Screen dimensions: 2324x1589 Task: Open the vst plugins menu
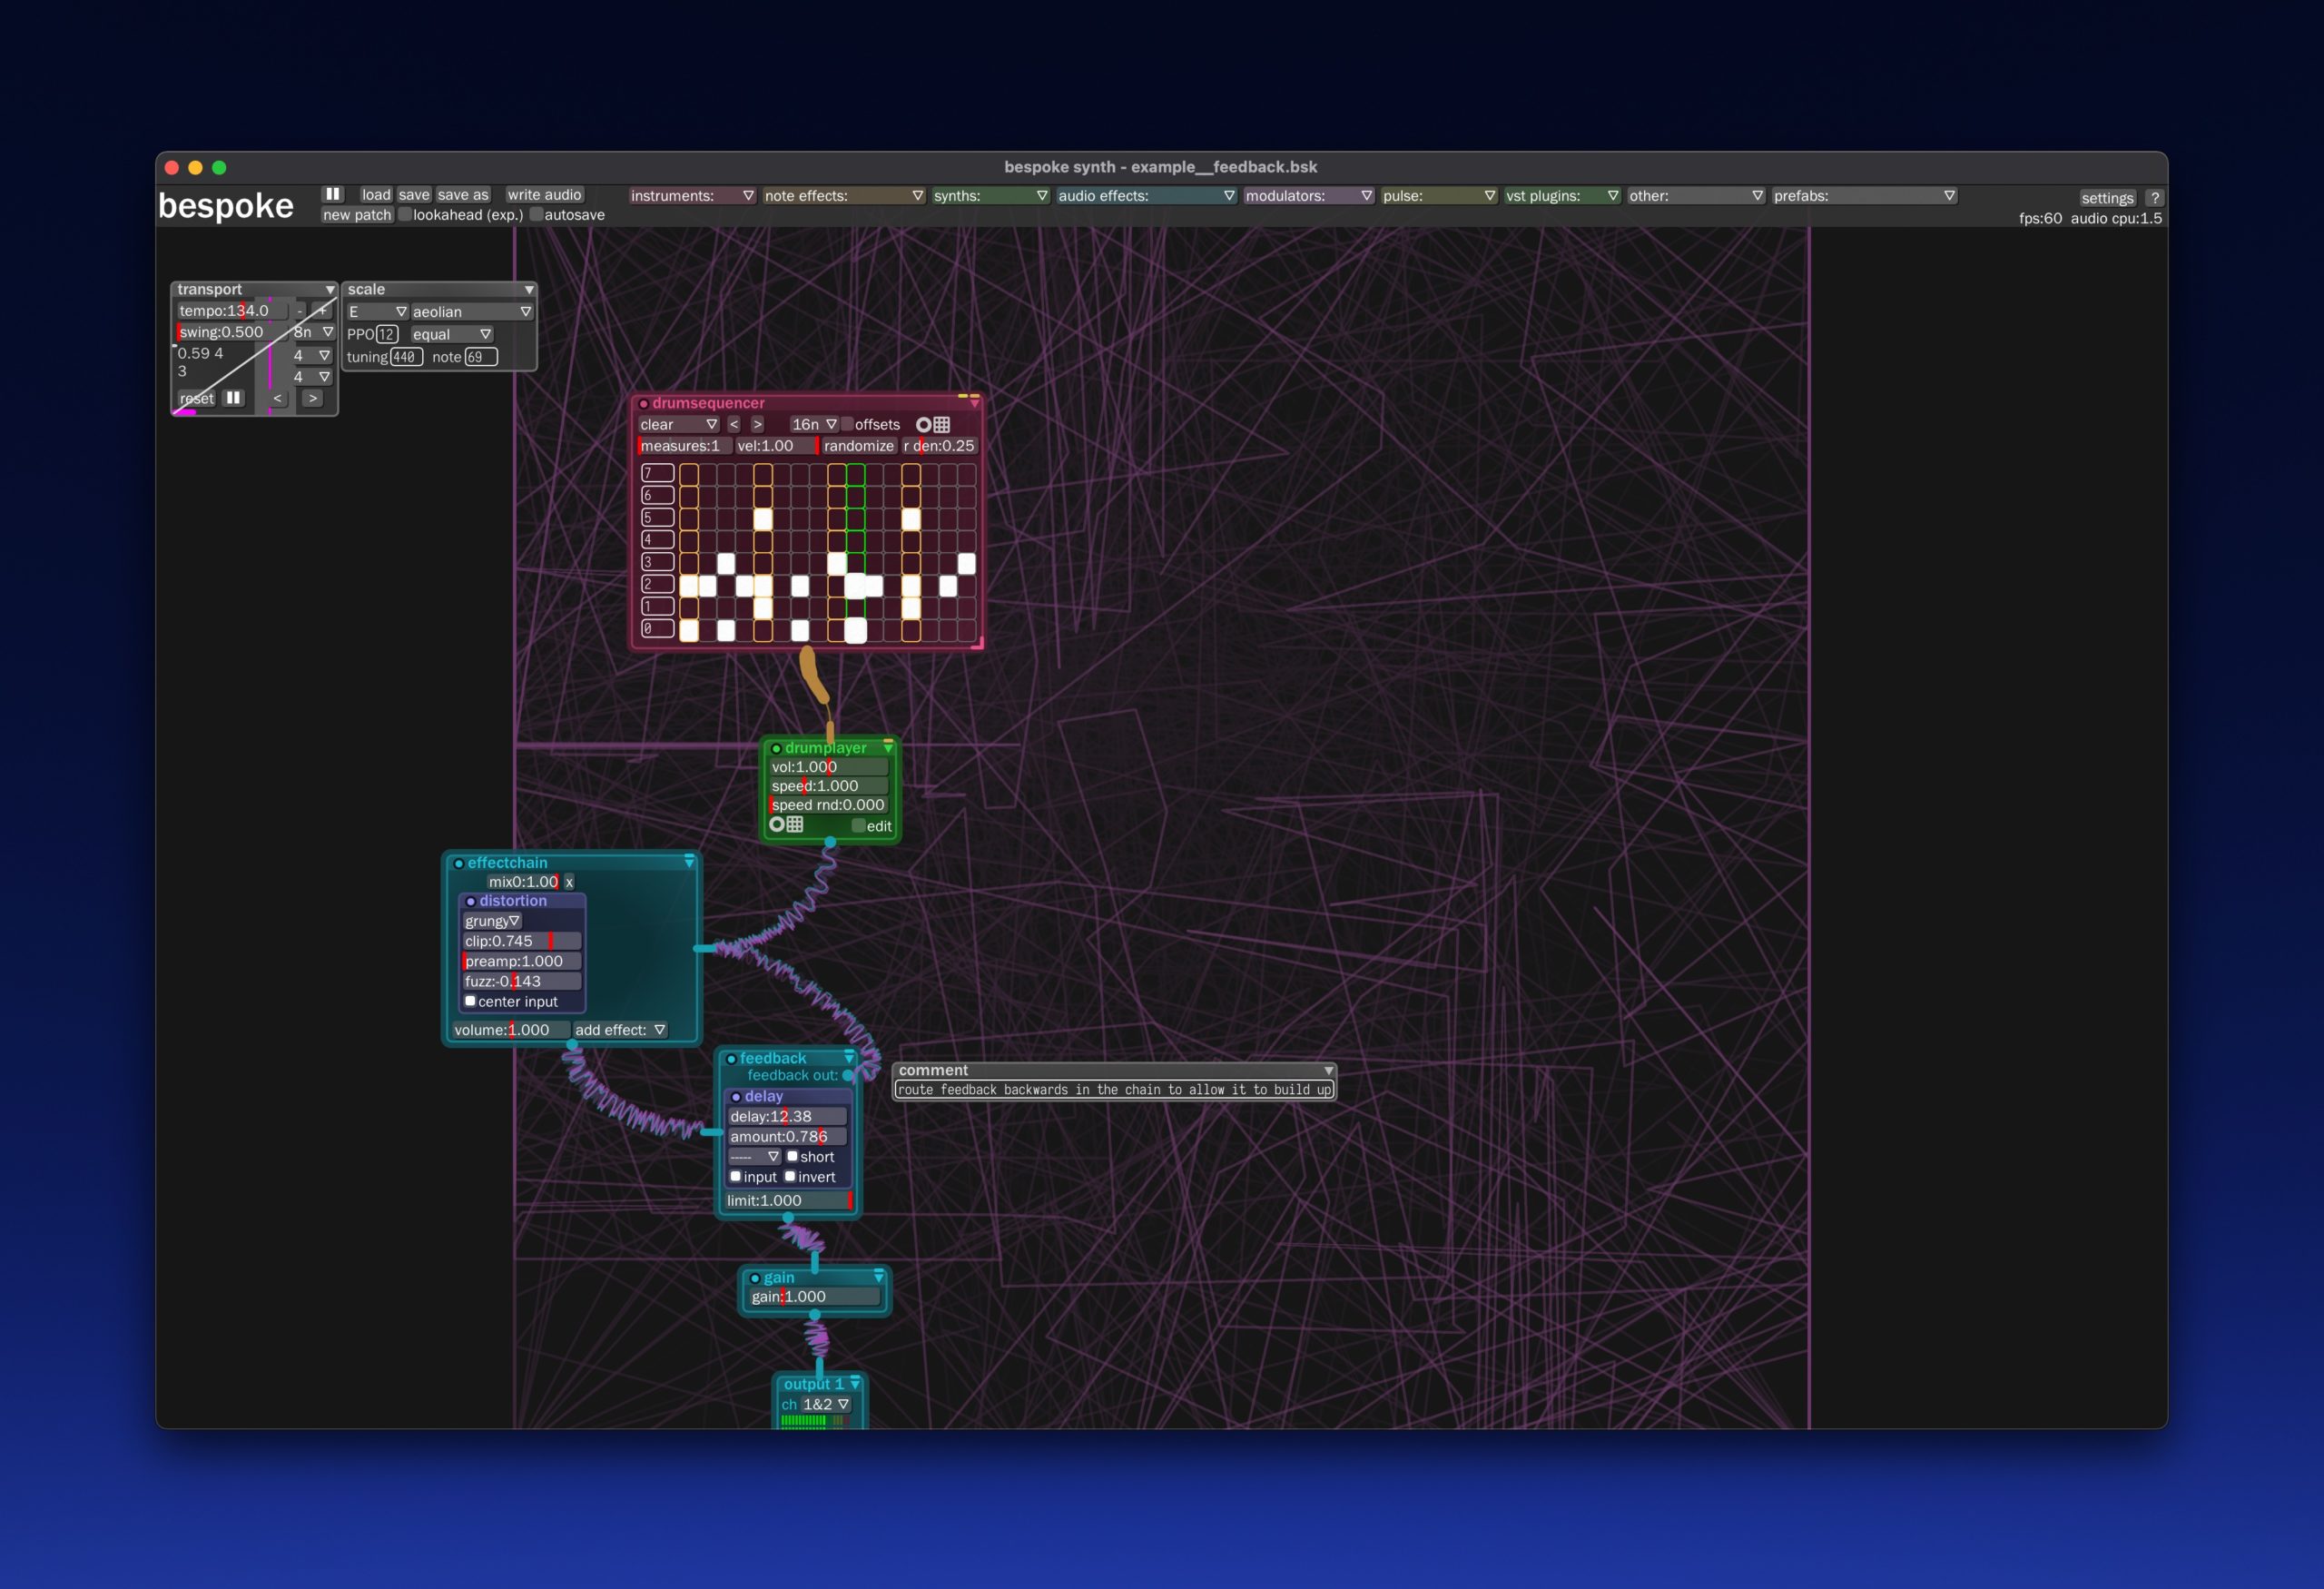click(1562, 195)
